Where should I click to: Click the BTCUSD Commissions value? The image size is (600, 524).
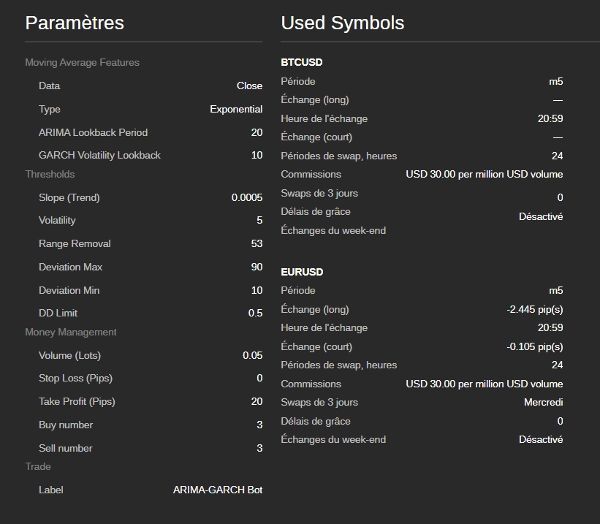coord(484,174)
